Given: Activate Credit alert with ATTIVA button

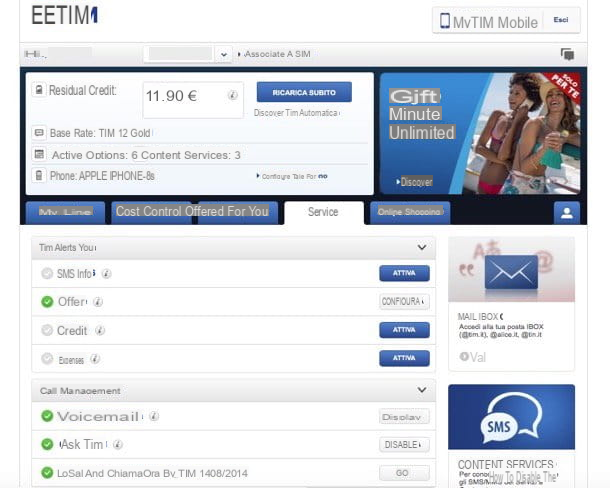Looking at the screenshot, I should (x=404, y=330).
